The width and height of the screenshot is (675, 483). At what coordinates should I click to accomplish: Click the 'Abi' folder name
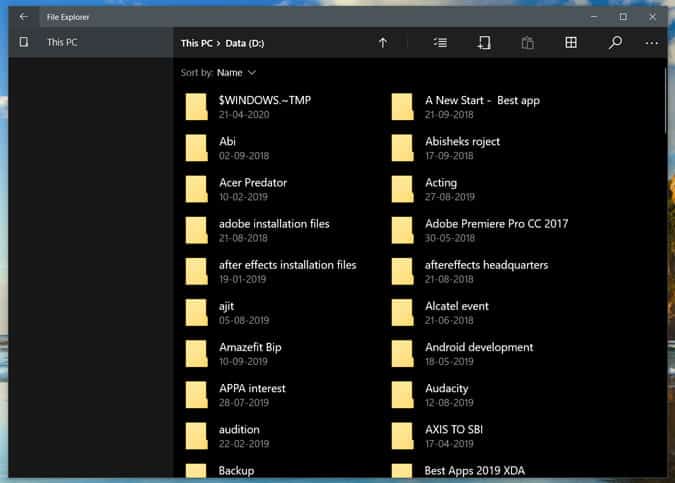pos(227,142)
